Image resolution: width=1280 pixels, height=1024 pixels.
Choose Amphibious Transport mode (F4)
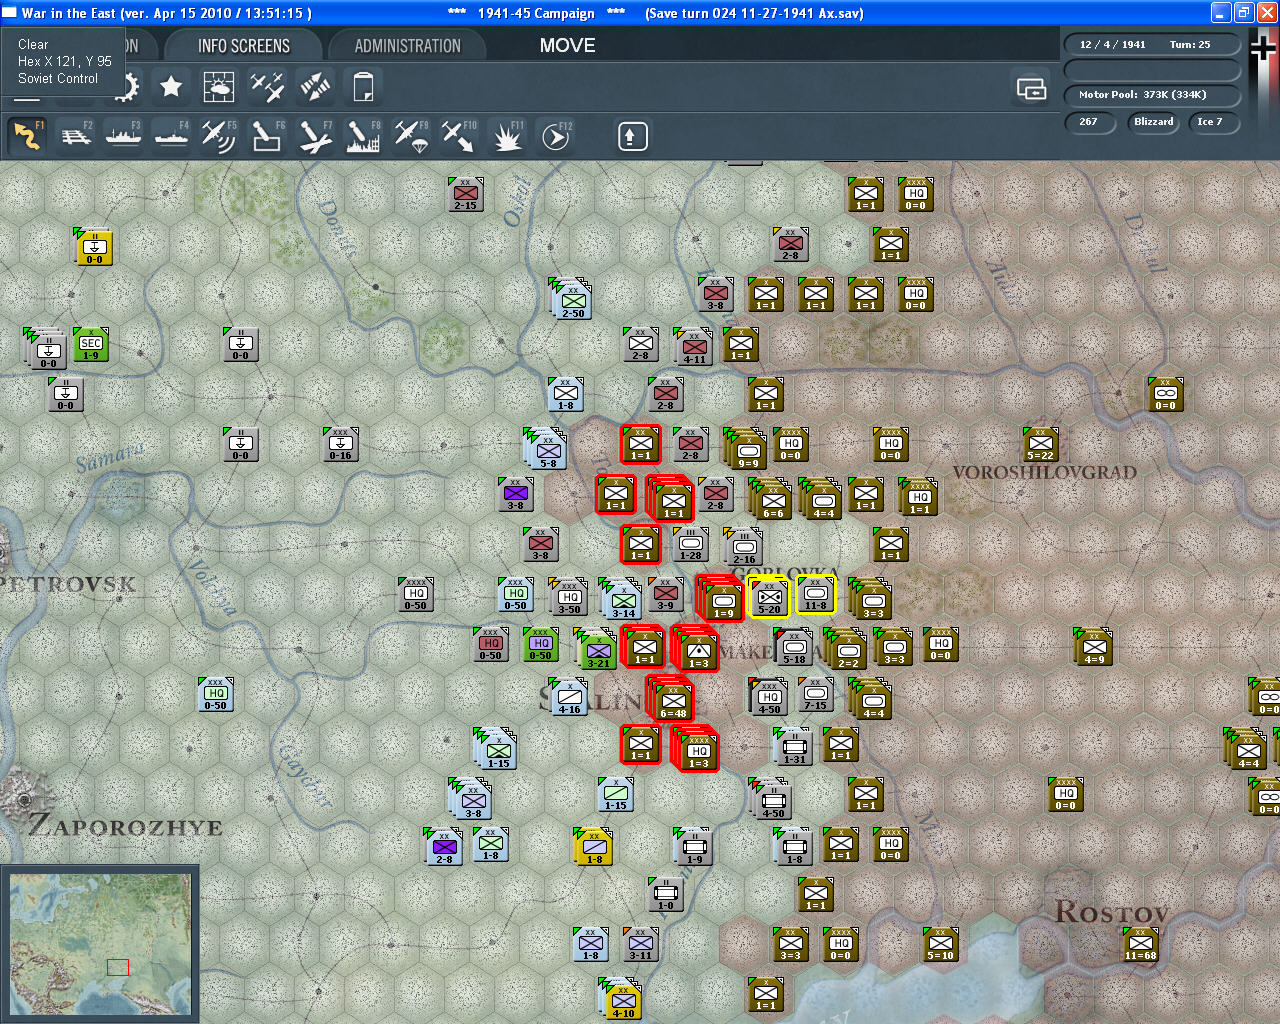click(171, 136)
